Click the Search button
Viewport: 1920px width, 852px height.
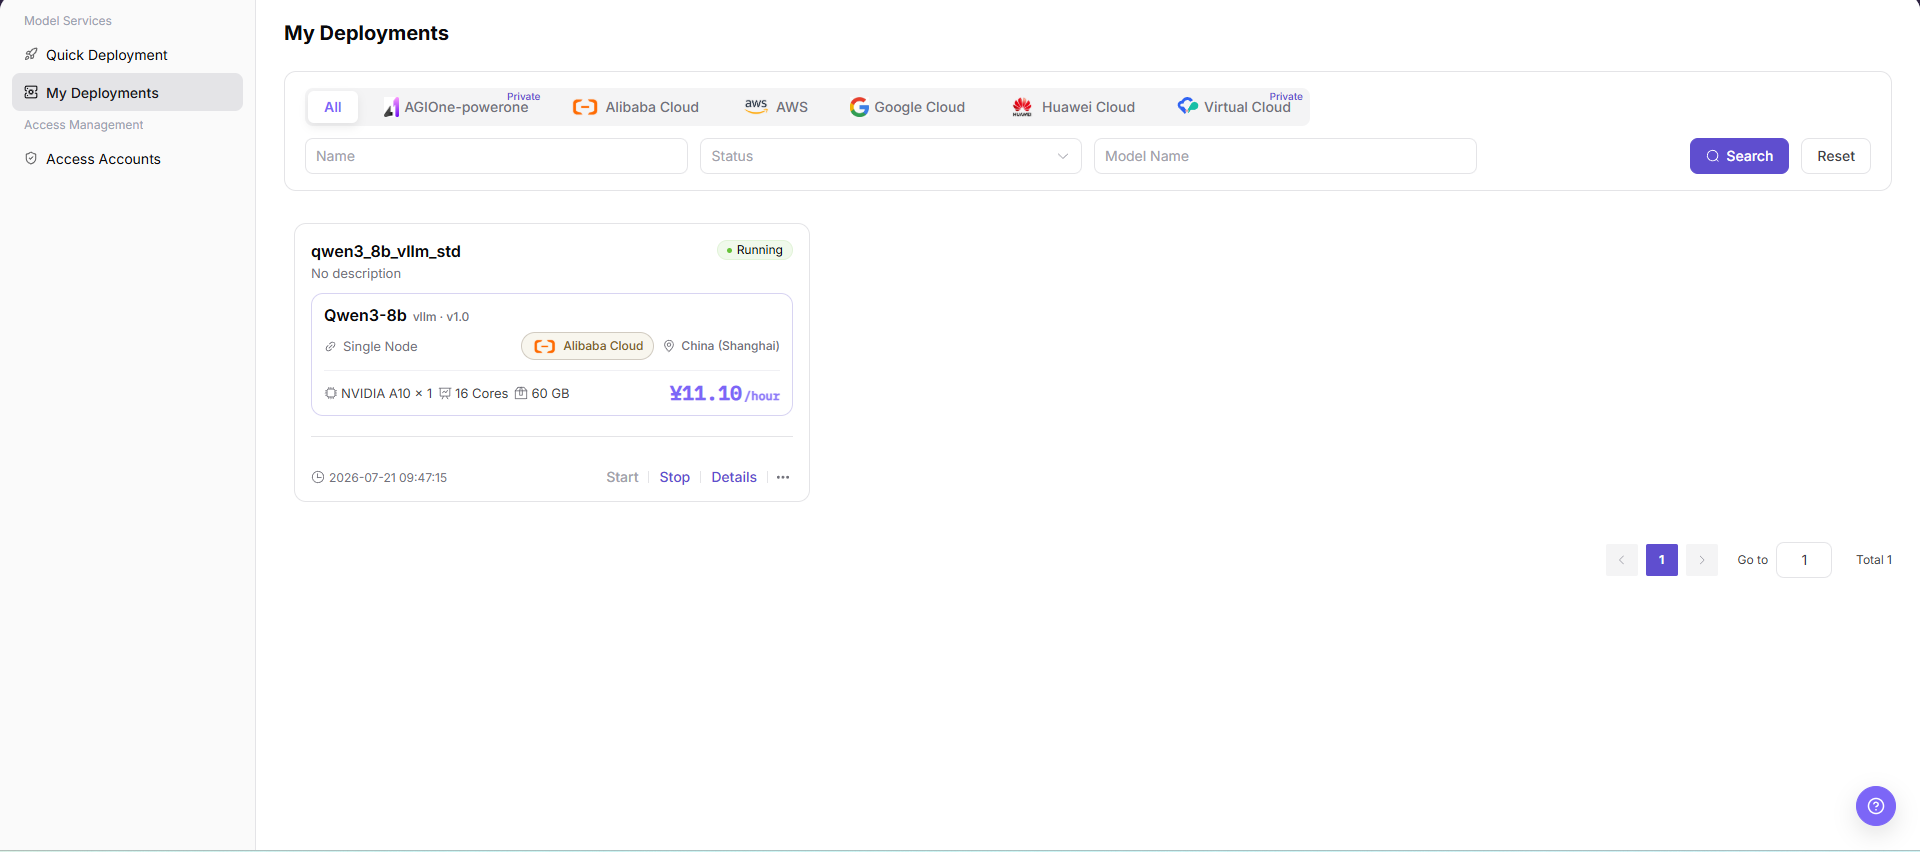pyautogui.click(x=1739, y=156)
